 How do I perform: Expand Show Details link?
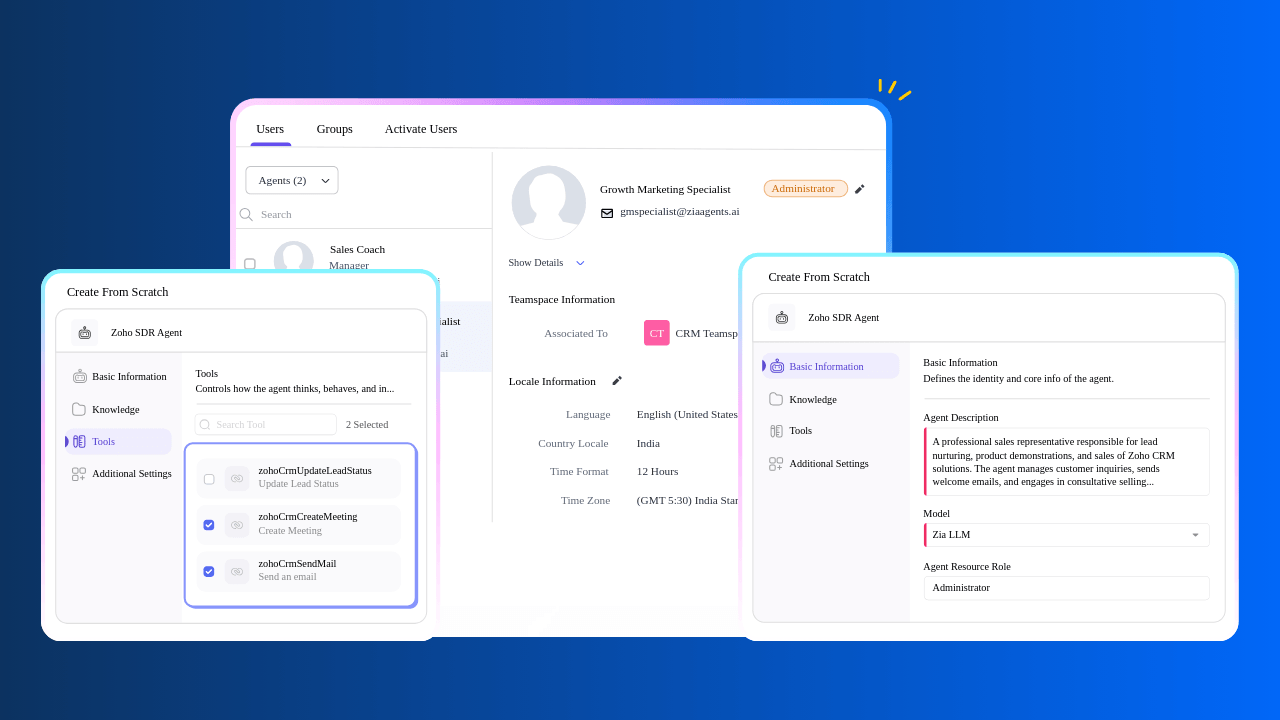click(x=535, y=263)
